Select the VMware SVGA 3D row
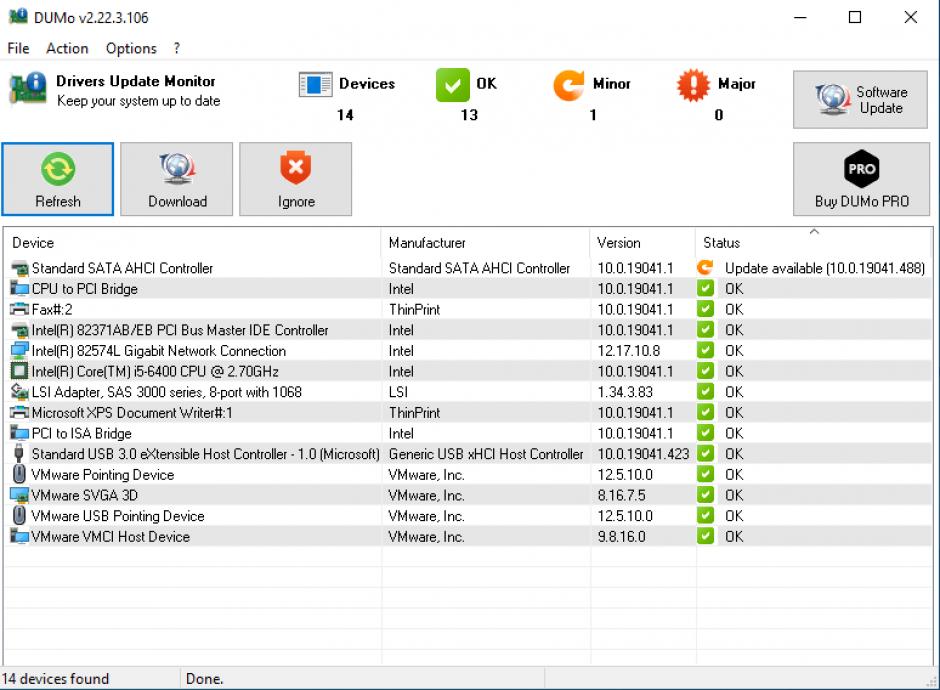 (x=468, y=495)
